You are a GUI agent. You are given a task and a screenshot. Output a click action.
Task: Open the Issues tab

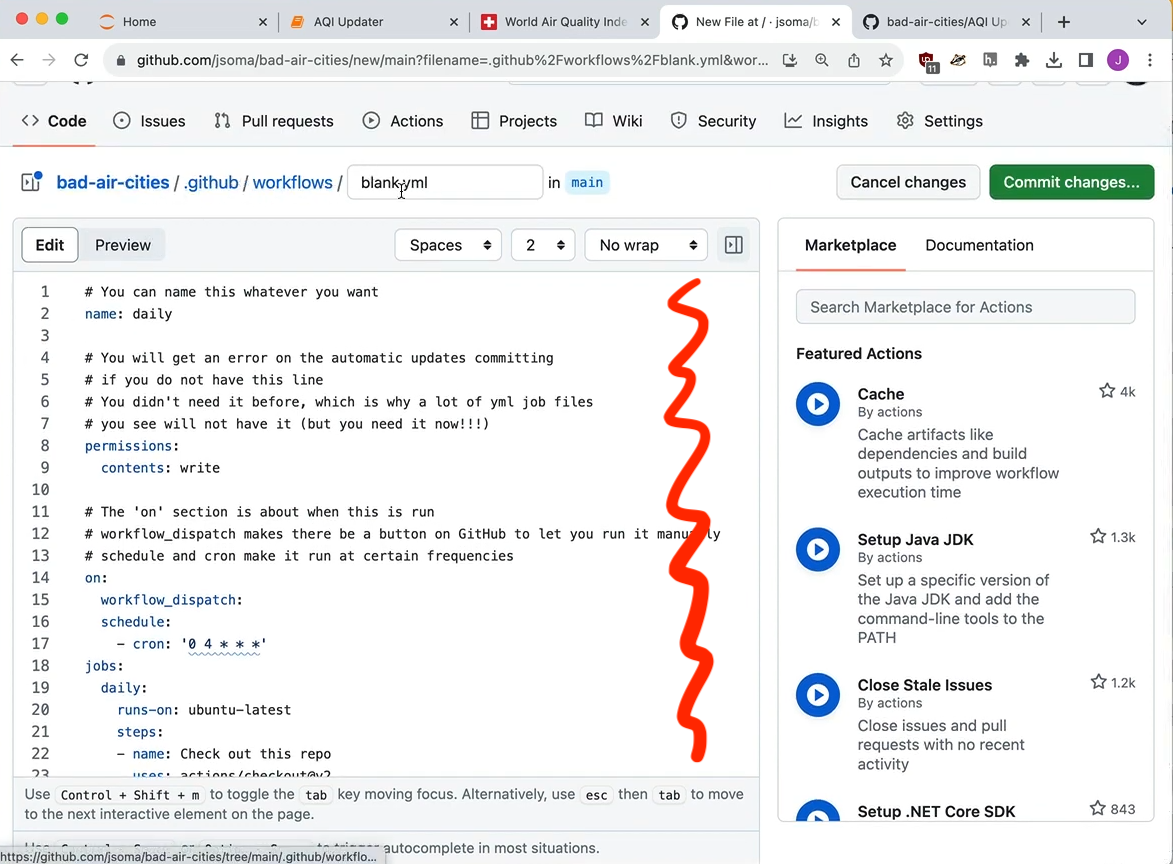point(149,121)
